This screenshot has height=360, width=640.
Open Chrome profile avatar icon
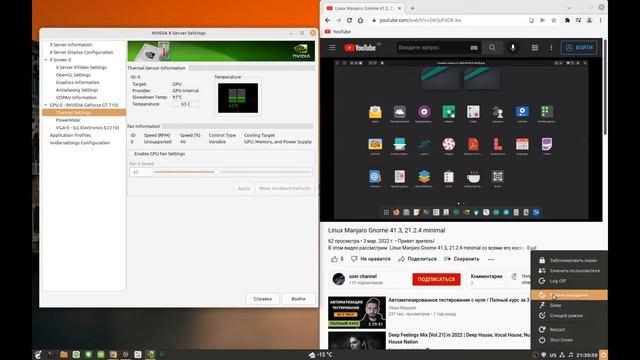(x=589, y=20)
